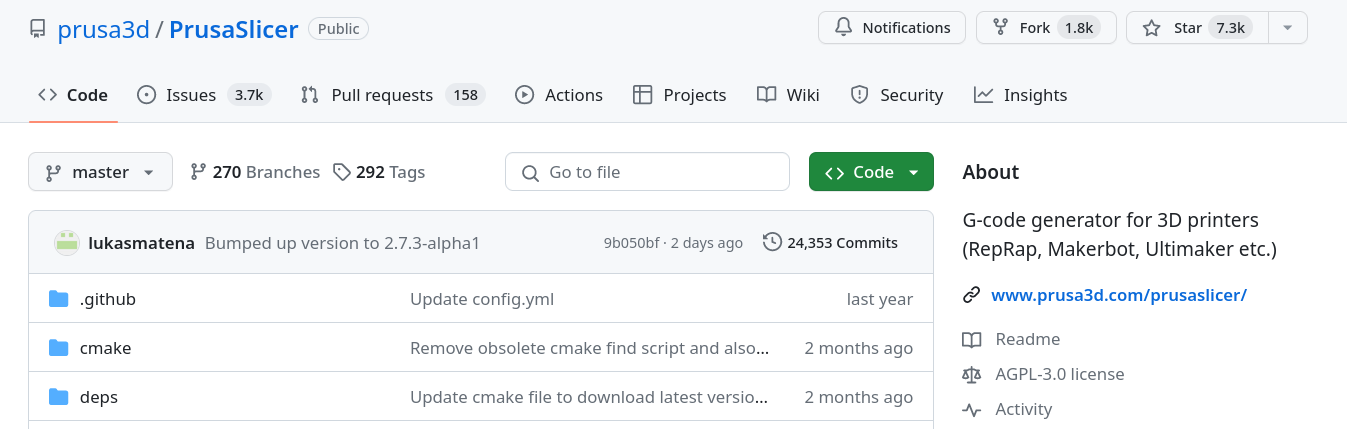Open the Wiki tab
This screenshot has height=429, width=1347.
788,95
